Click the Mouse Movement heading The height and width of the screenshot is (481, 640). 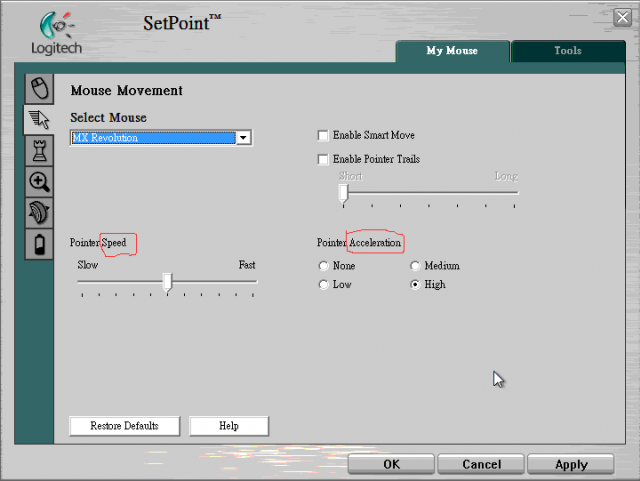[127, 90]
